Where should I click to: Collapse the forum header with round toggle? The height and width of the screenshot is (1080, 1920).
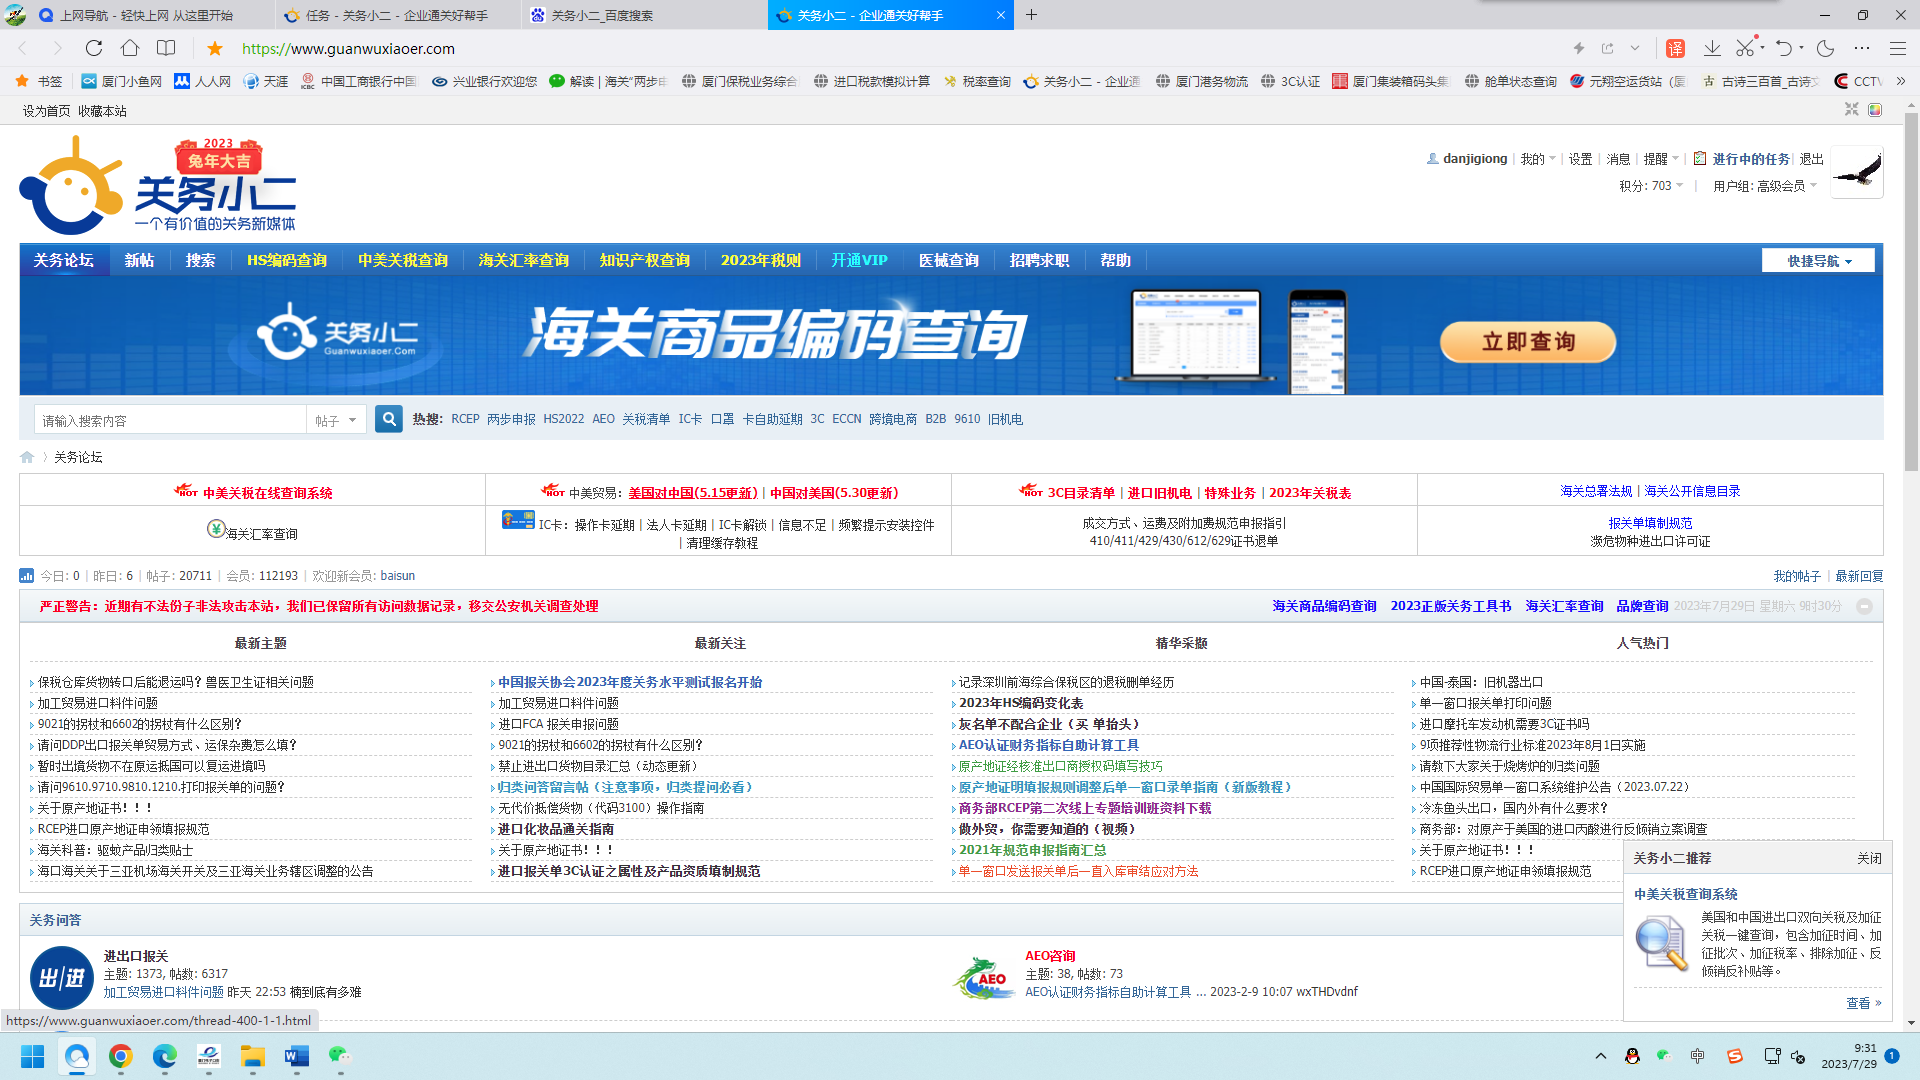1864,606
